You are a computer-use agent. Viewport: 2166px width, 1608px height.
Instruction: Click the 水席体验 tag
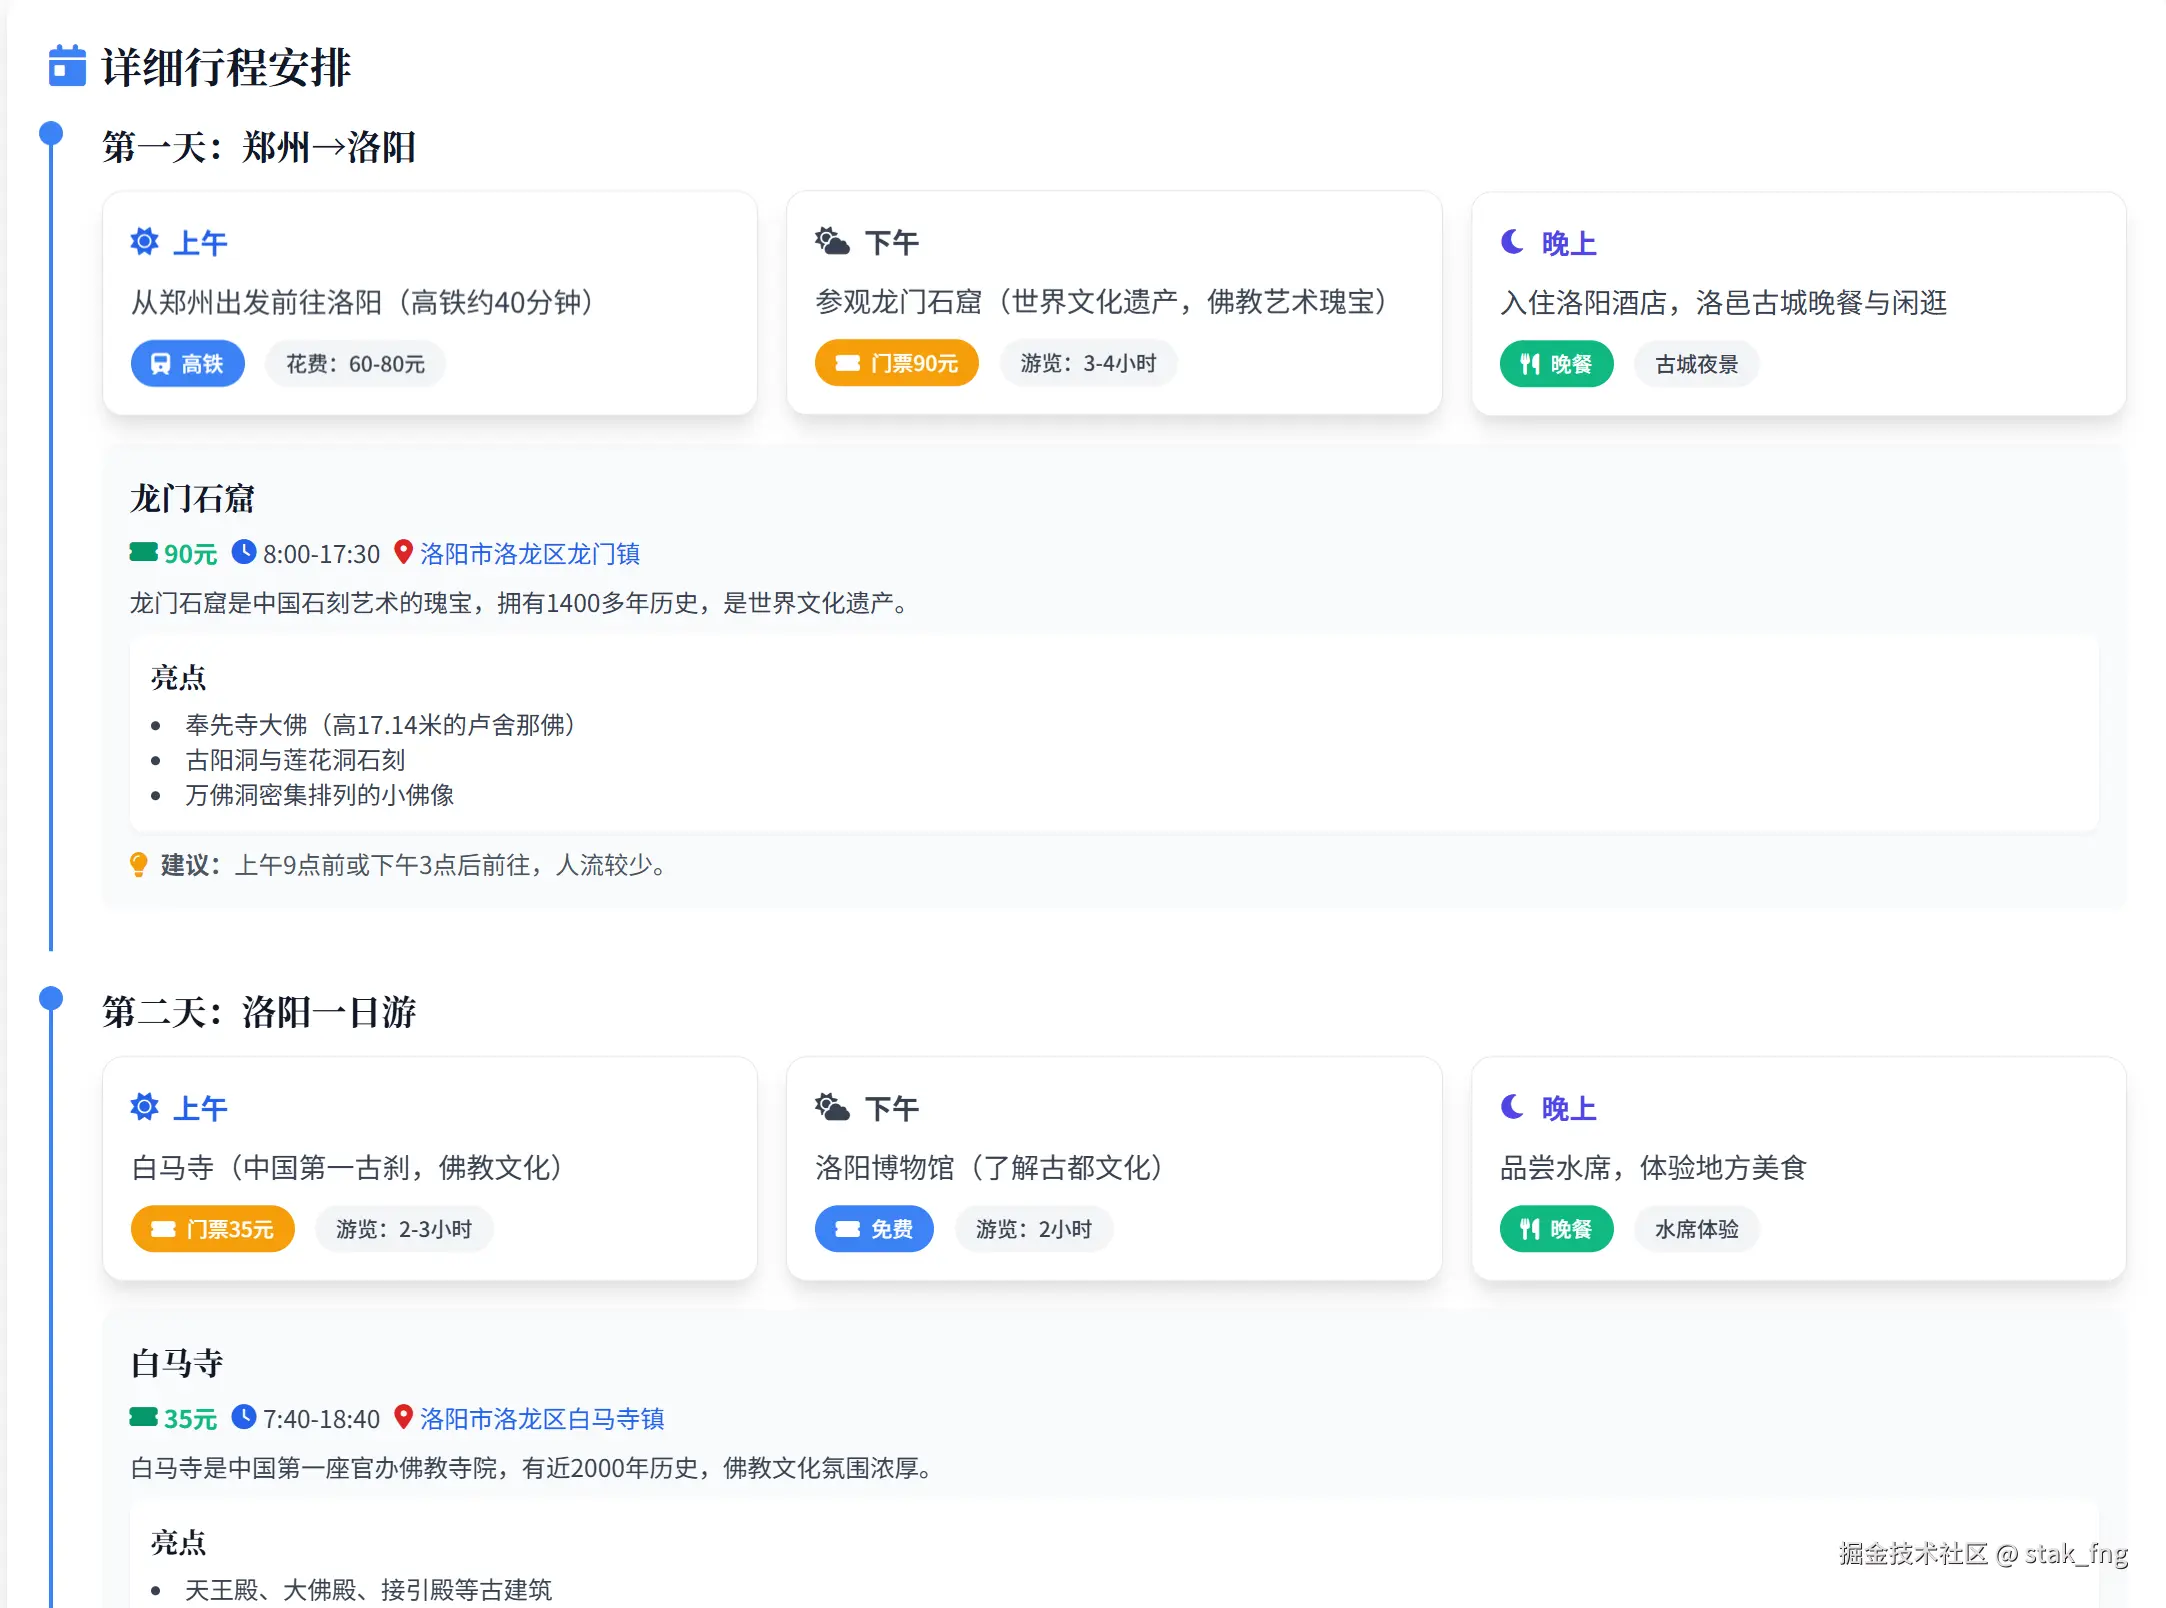pyautogui.click(x=1696, y=1229)
